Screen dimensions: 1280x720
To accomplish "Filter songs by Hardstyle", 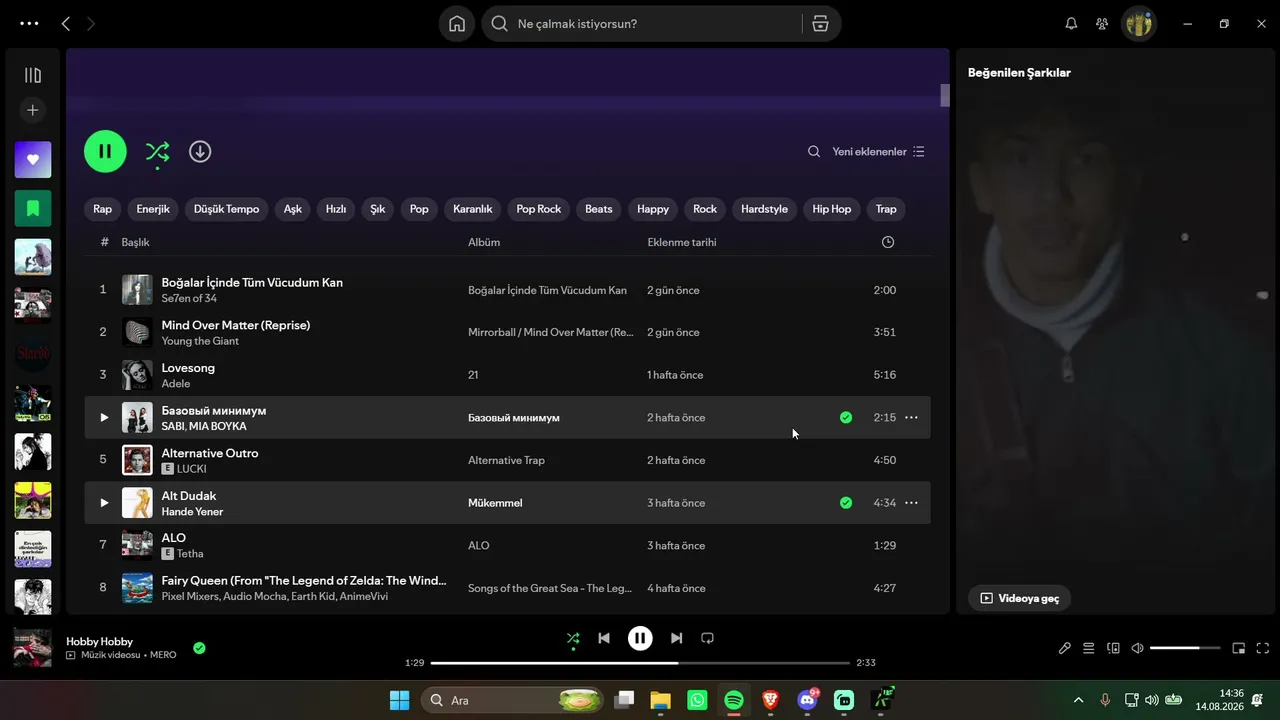I will (764, 209).
